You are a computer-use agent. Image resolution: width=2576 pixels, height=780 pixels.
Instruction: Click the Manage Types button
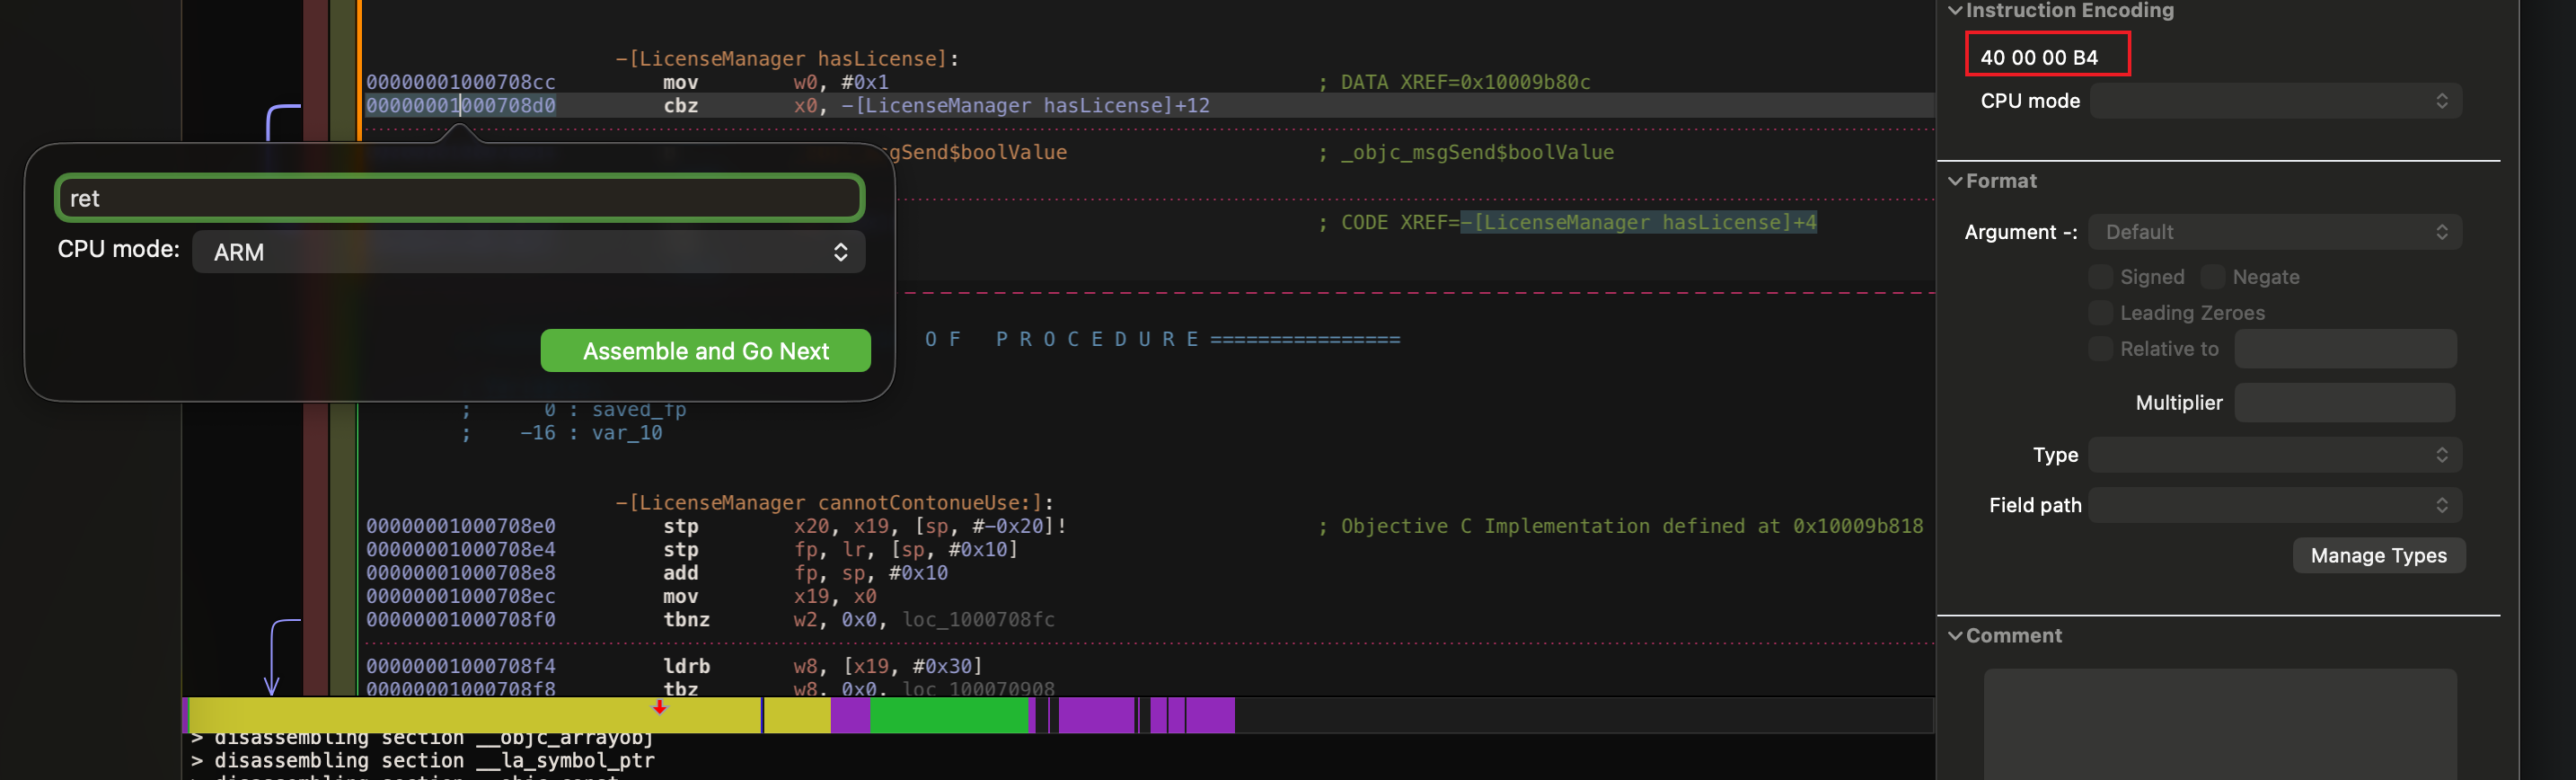coord(2378,556)
